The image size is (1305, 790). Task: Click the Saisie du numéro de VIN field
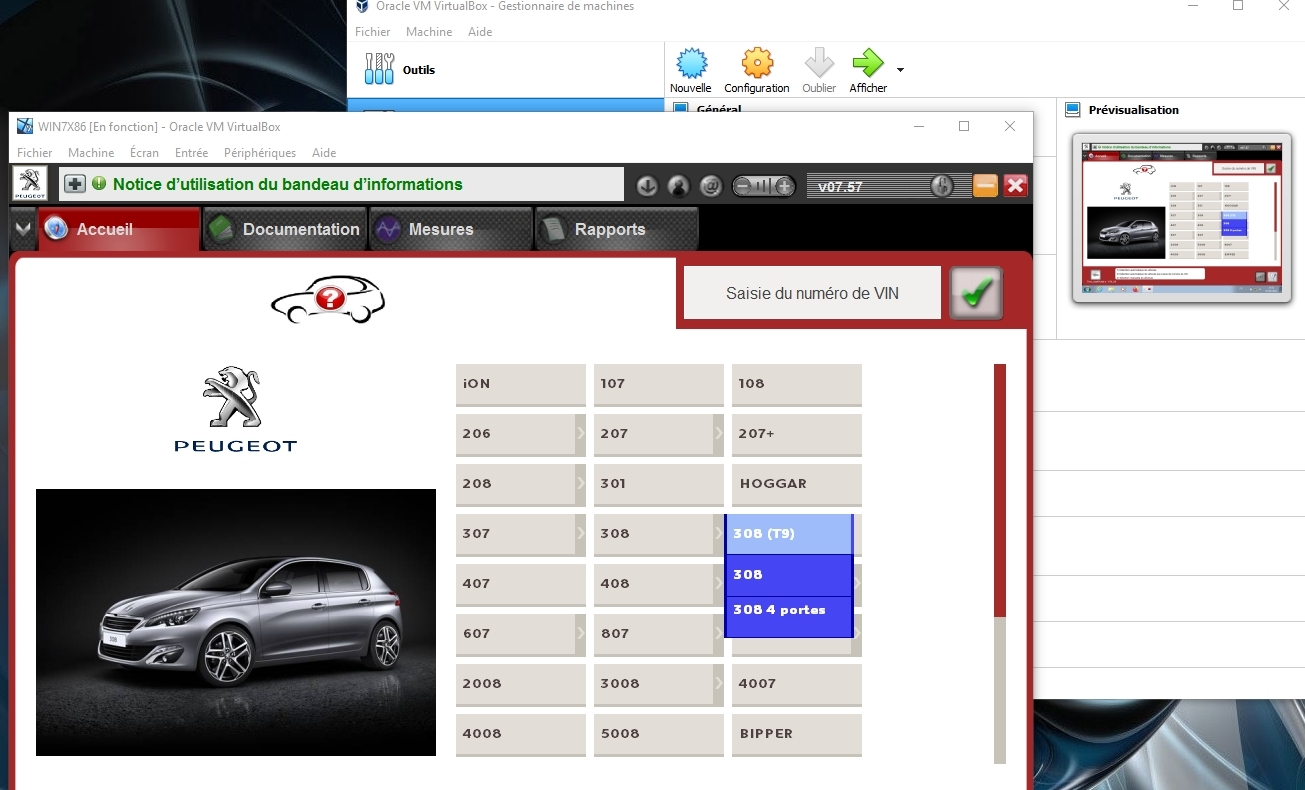(x=812, y=293)
